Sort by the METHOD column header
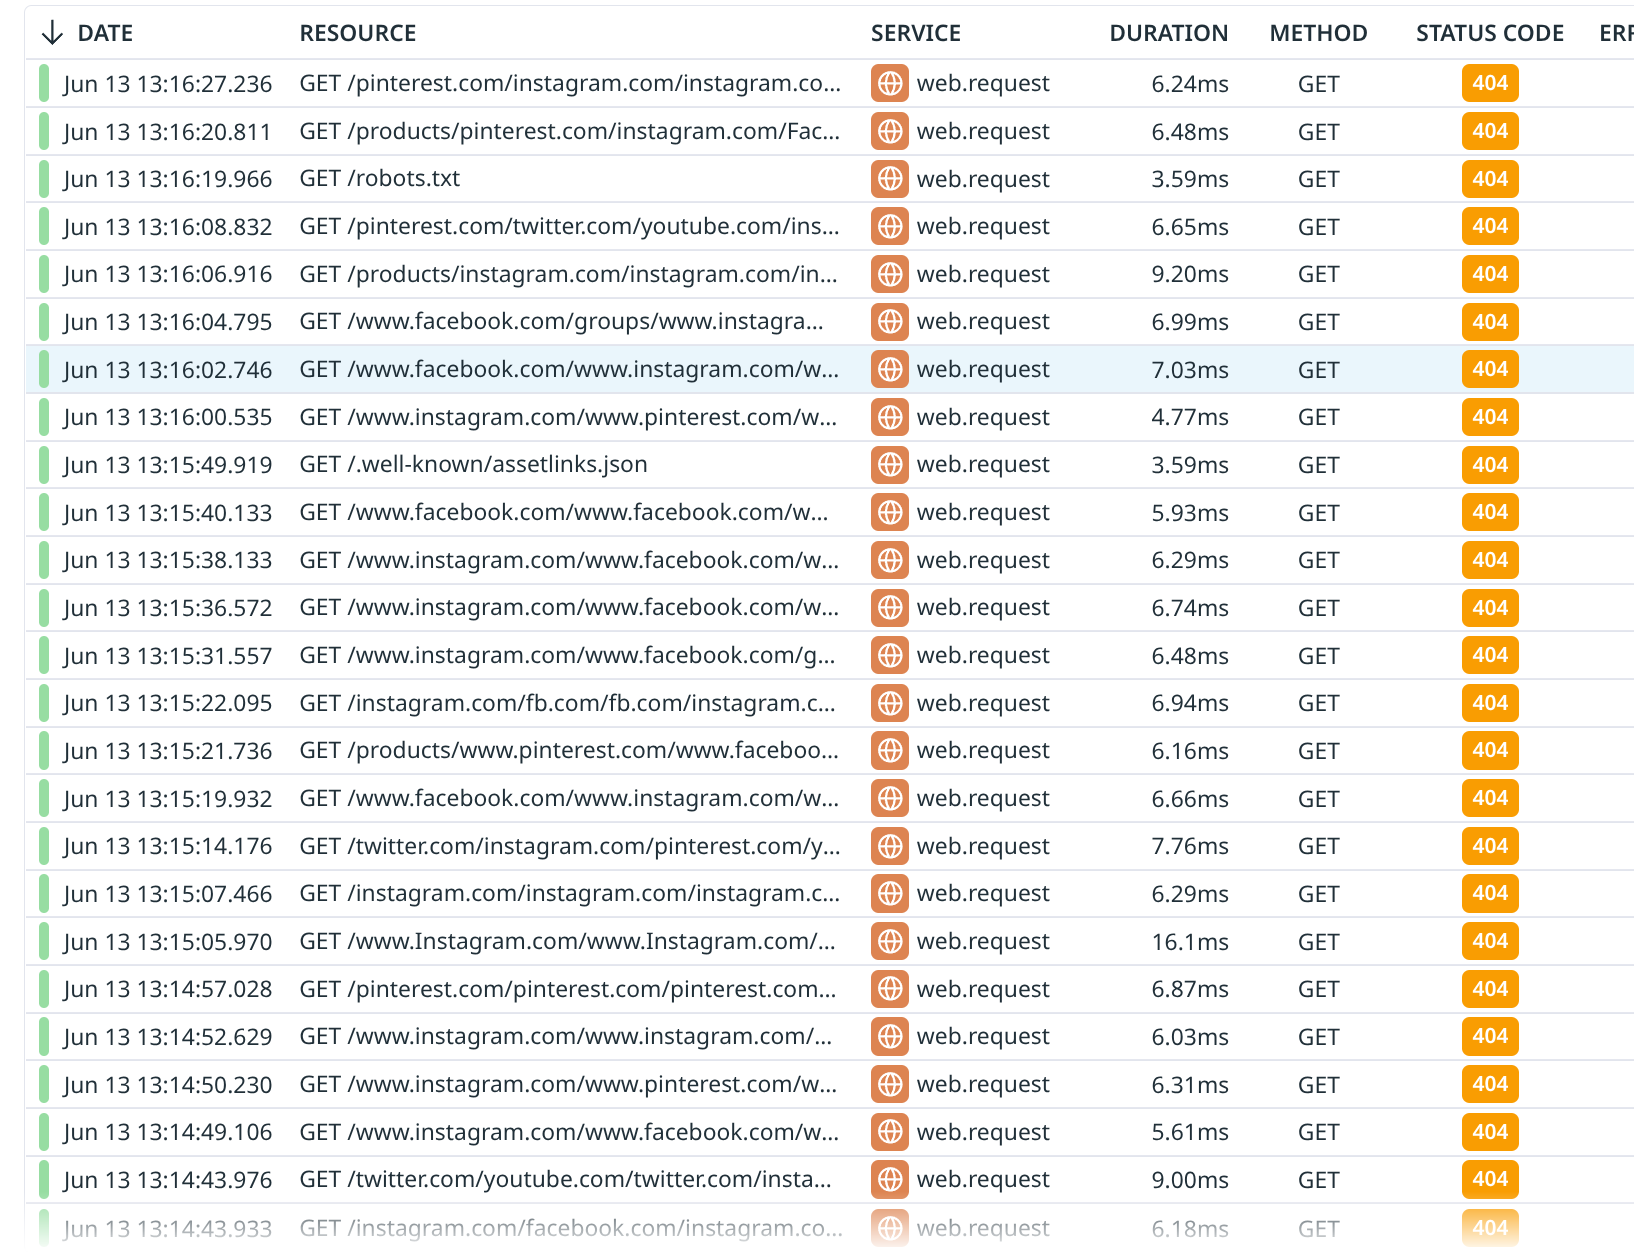 pos(1319,33)
